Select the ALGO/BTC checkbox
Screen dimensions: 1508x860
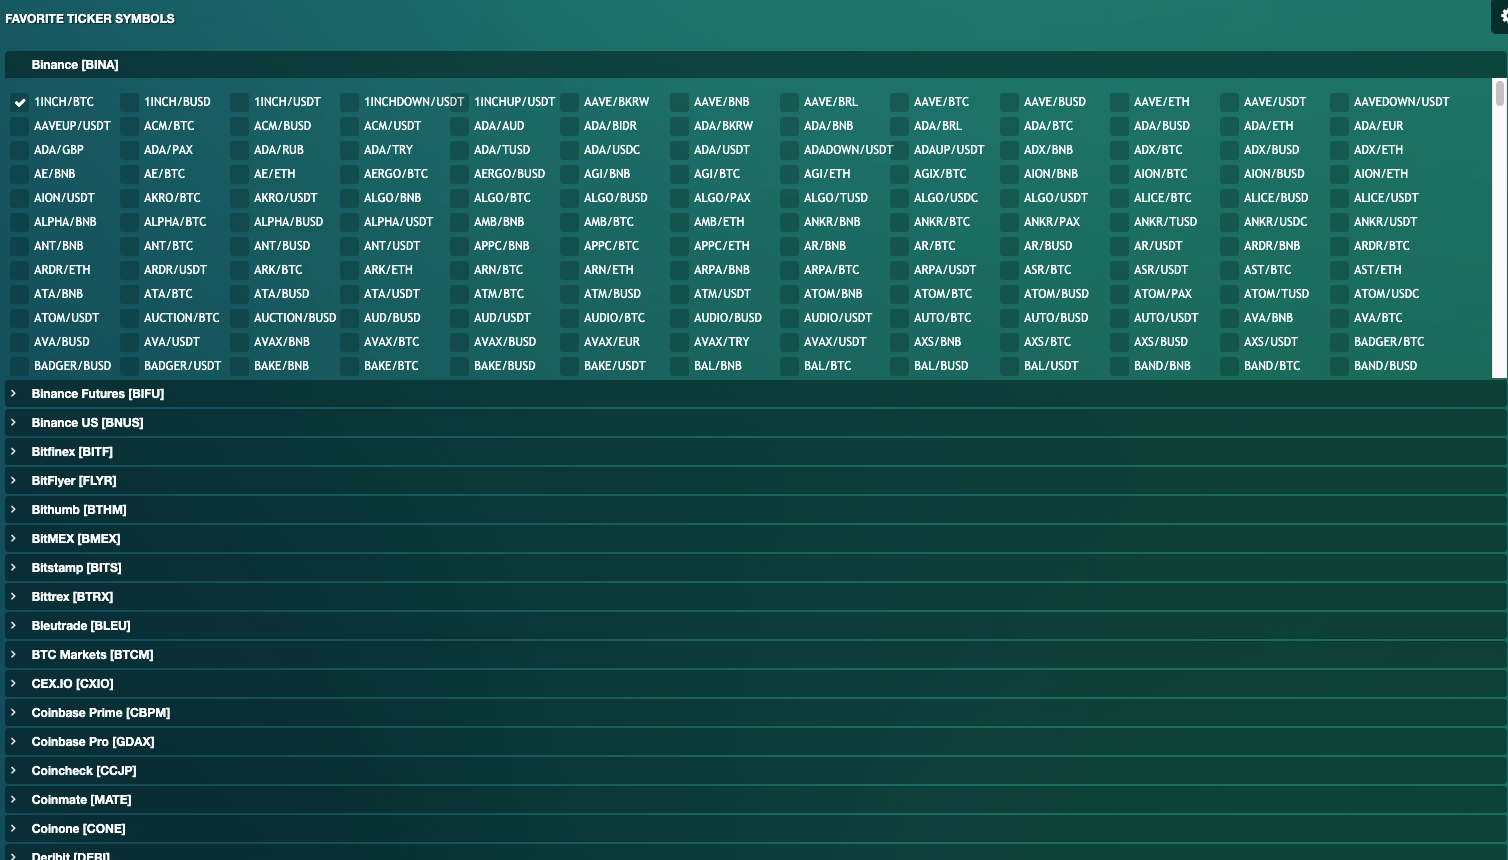point(460,198)
